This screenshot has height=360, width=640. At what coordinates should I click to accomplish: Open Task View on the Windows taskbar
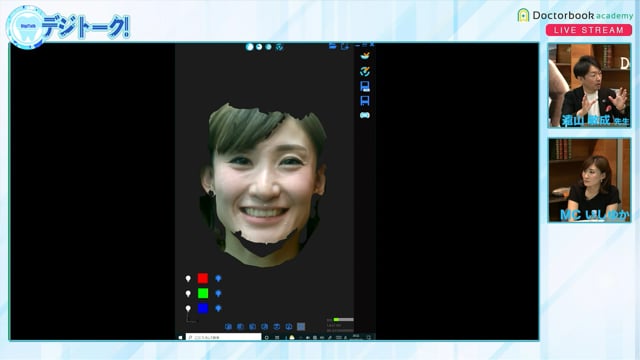click(x=277, y=338)
